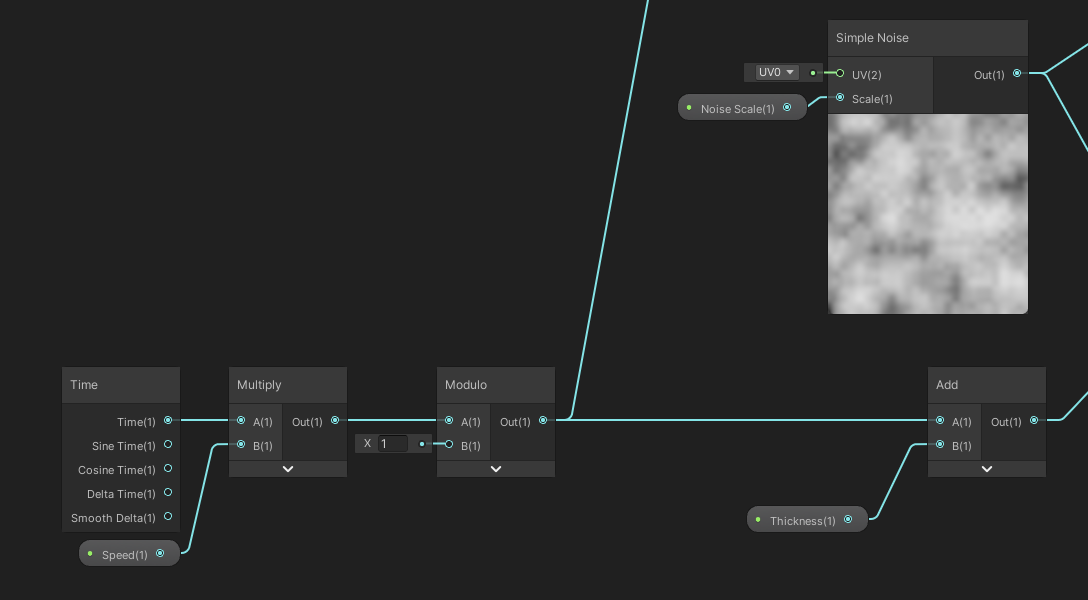Click the Sine Time(1) output port
The image size is (1088, 600).
click(x=168, y=445)
